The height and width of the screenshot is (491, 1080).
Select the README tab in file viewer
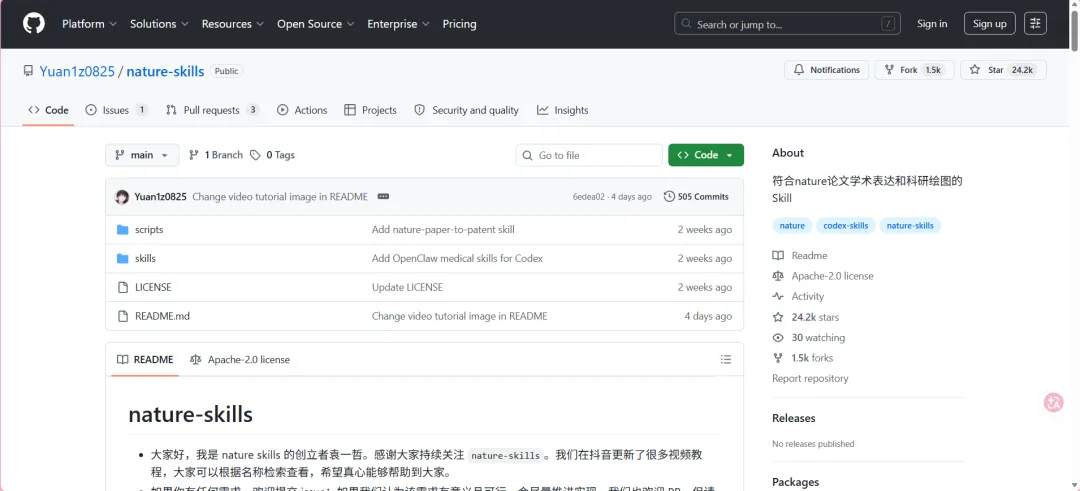pyautogui.click(x=145, y=359)
